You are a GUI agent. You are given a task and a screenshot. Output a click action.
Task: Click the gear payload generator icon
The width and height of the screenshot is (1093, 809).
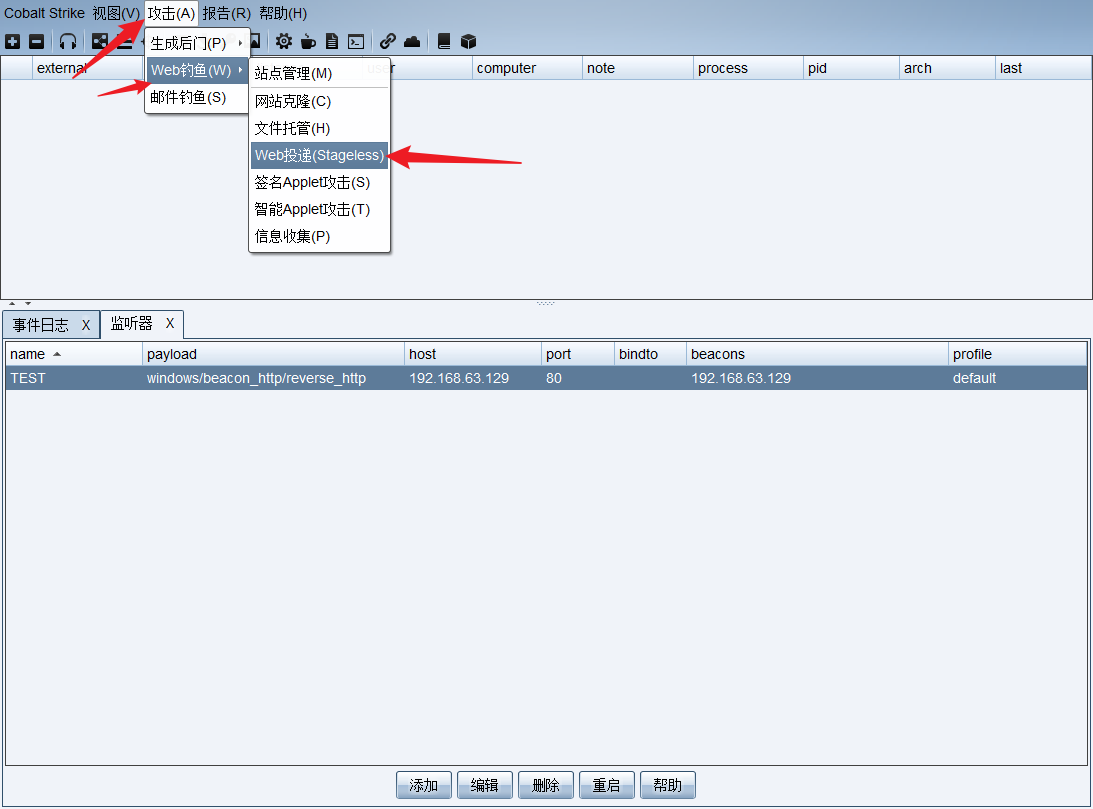[284, 42]
